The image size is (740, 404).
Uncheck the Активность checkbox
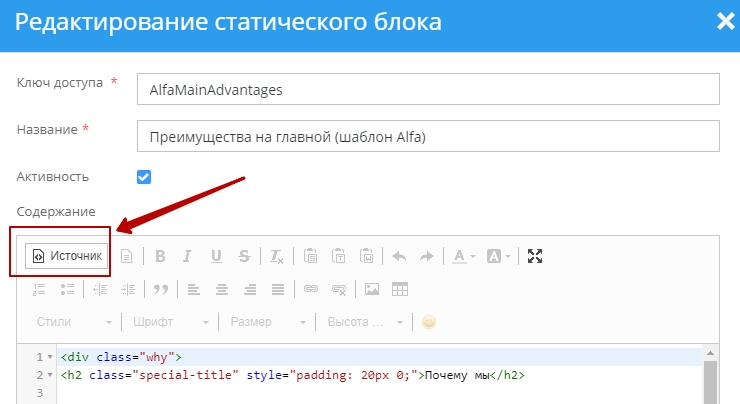(x=144, y=177)
